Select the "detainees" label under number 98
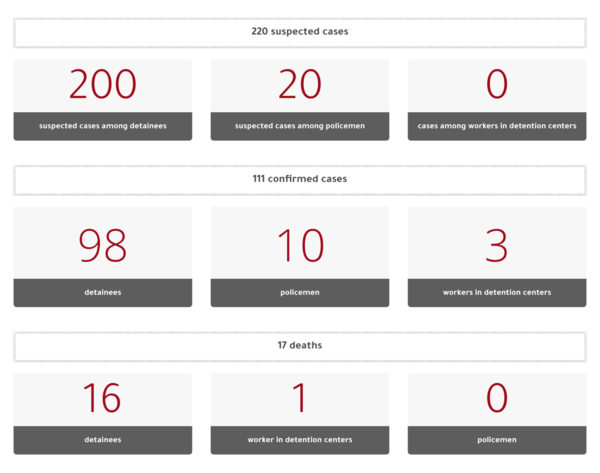600x473 pixels. (103, 293)
